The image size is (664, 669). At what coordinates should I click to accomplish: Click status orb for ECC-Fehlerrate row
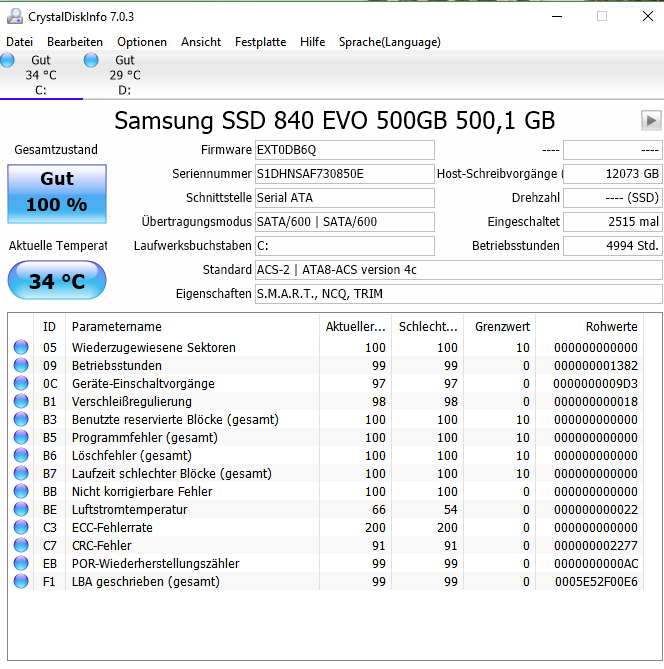pyautogui.click(x=21, y=527)
